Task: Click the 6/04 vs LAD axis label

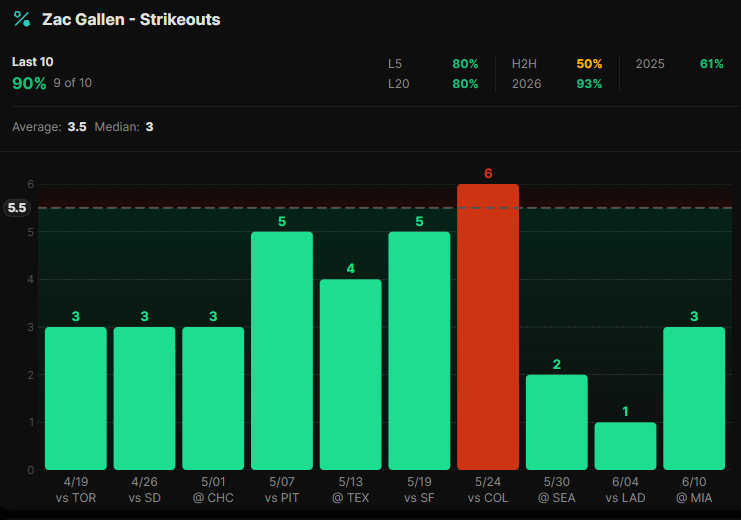Action: pos(625,490)
